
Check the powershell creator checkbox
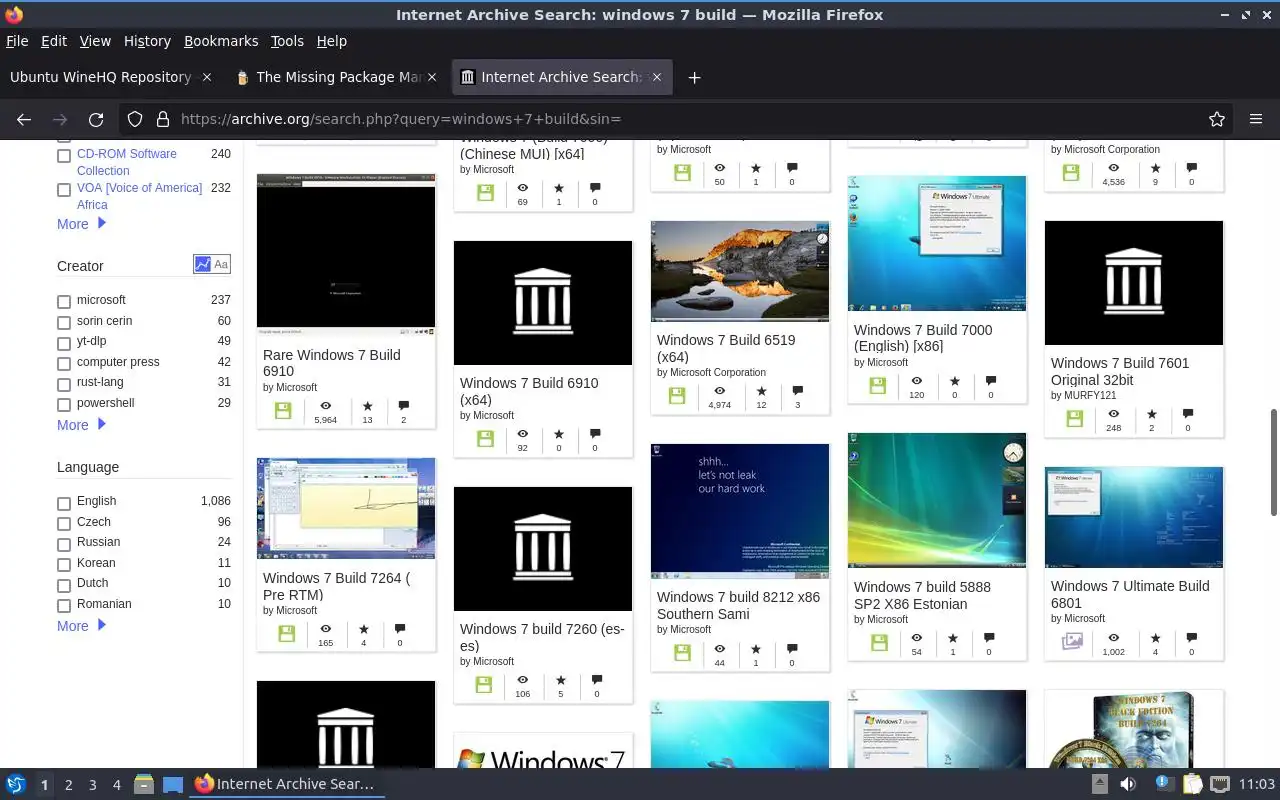pos(64,404)
